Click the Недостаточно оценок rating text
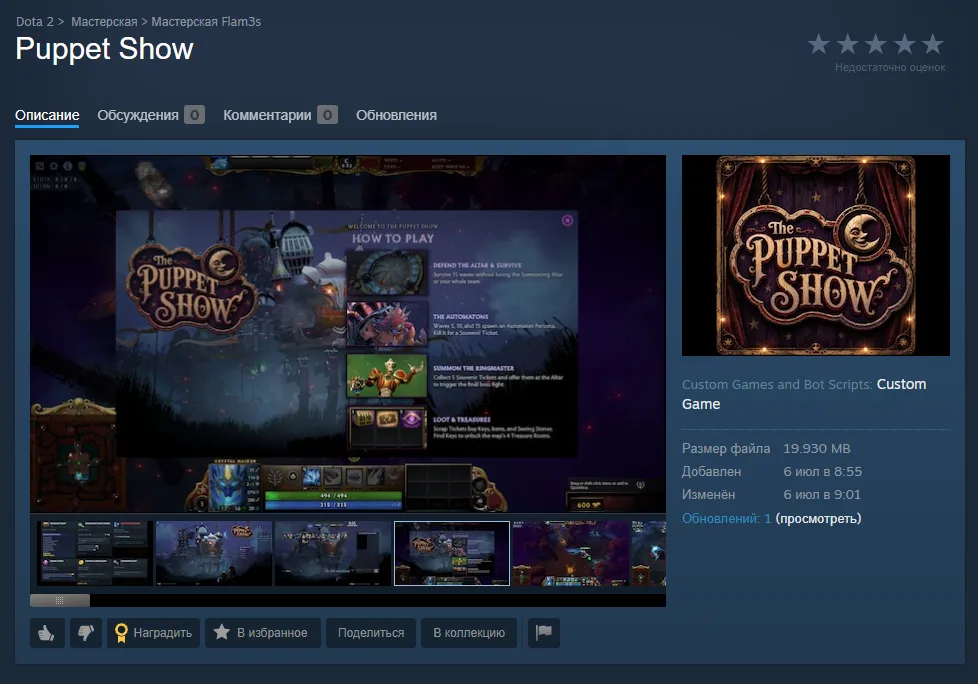Viewport: 978px width, 684px height. 890,67
